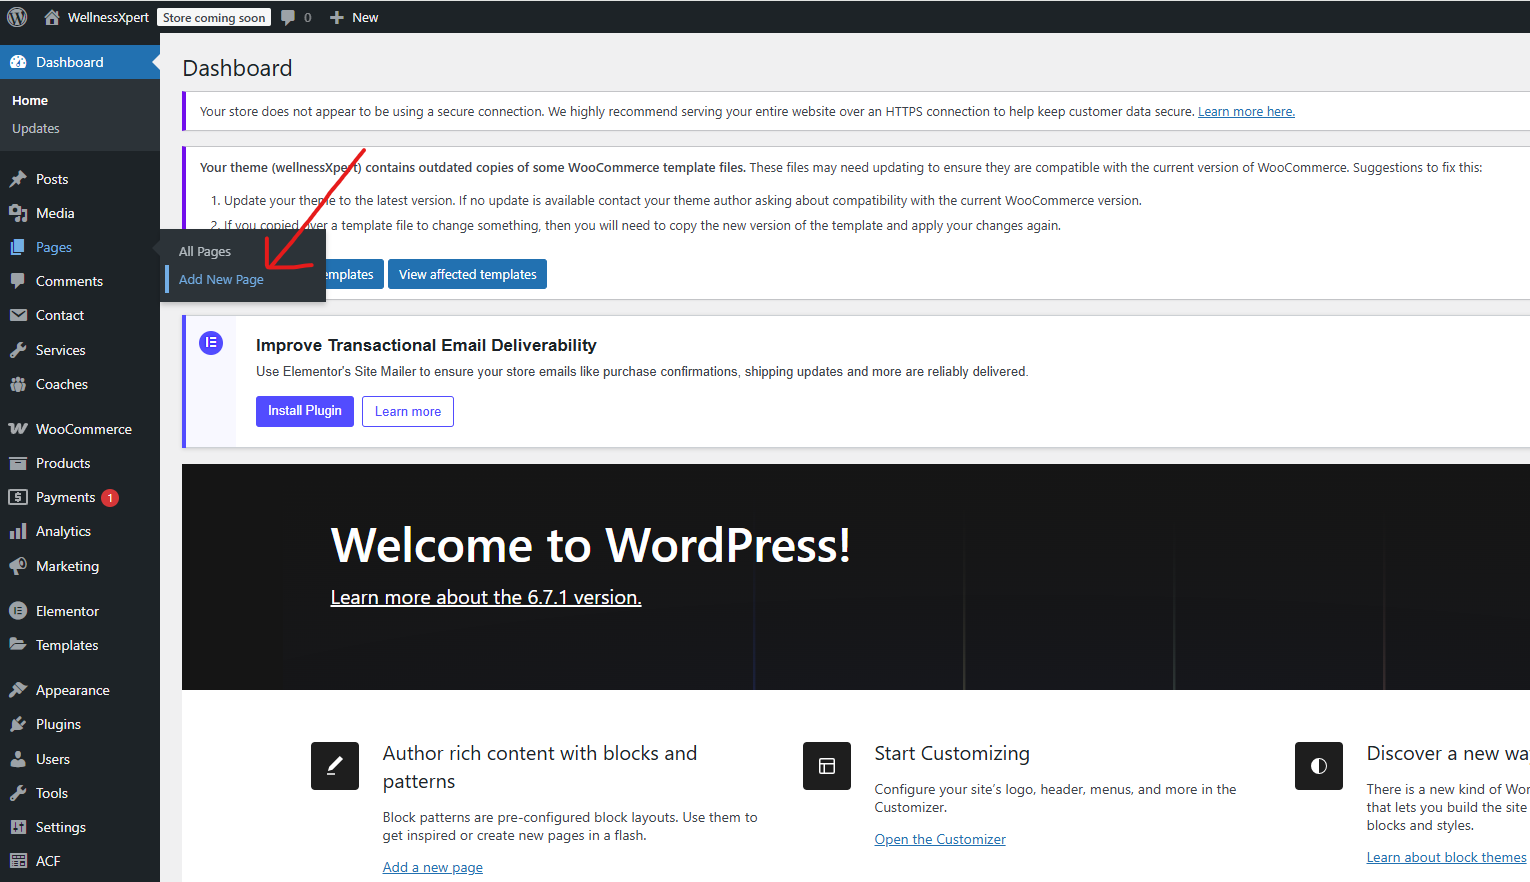Click the Plugins plug icon
This screenshot has width=1530, height=882.
[x=18, y=724]
